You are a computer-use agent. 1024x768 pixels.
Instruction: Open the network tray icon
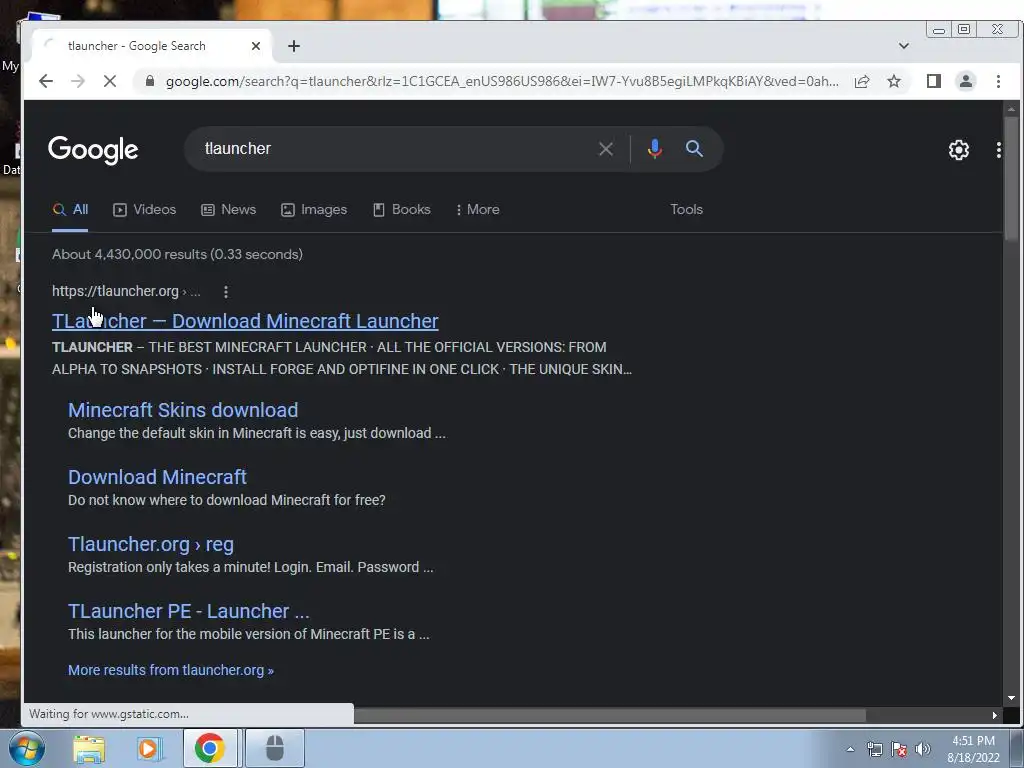click(x=874, y=749)
